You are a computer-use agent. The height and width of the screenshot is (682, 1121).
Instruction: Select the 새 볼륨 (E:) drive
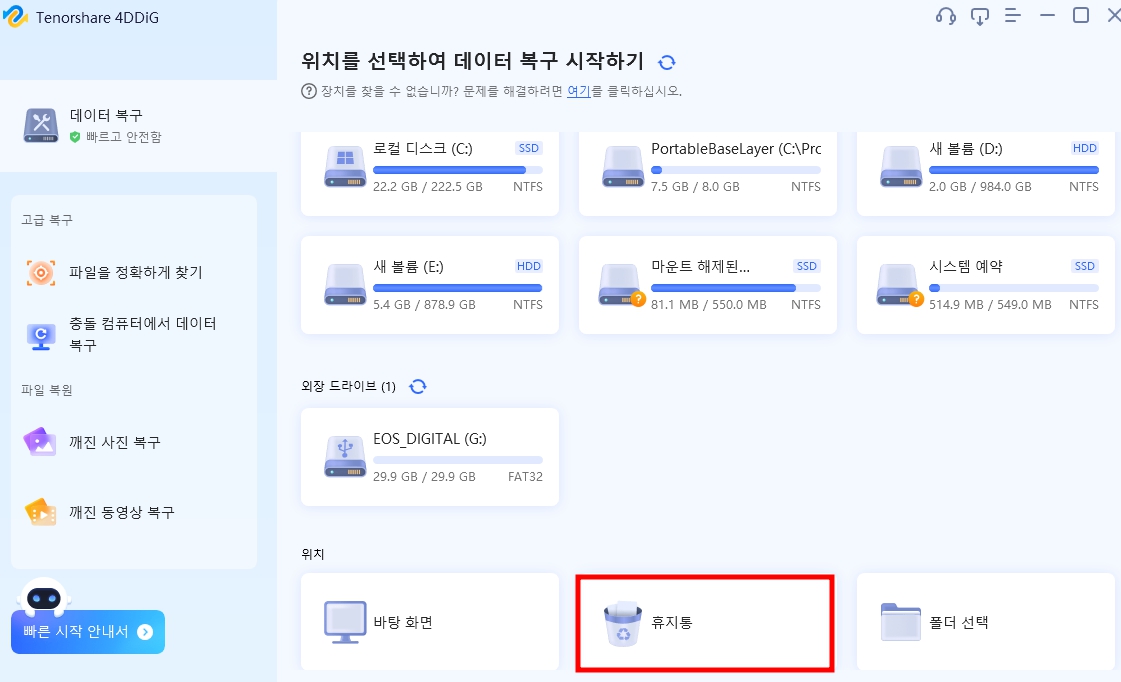430,285
